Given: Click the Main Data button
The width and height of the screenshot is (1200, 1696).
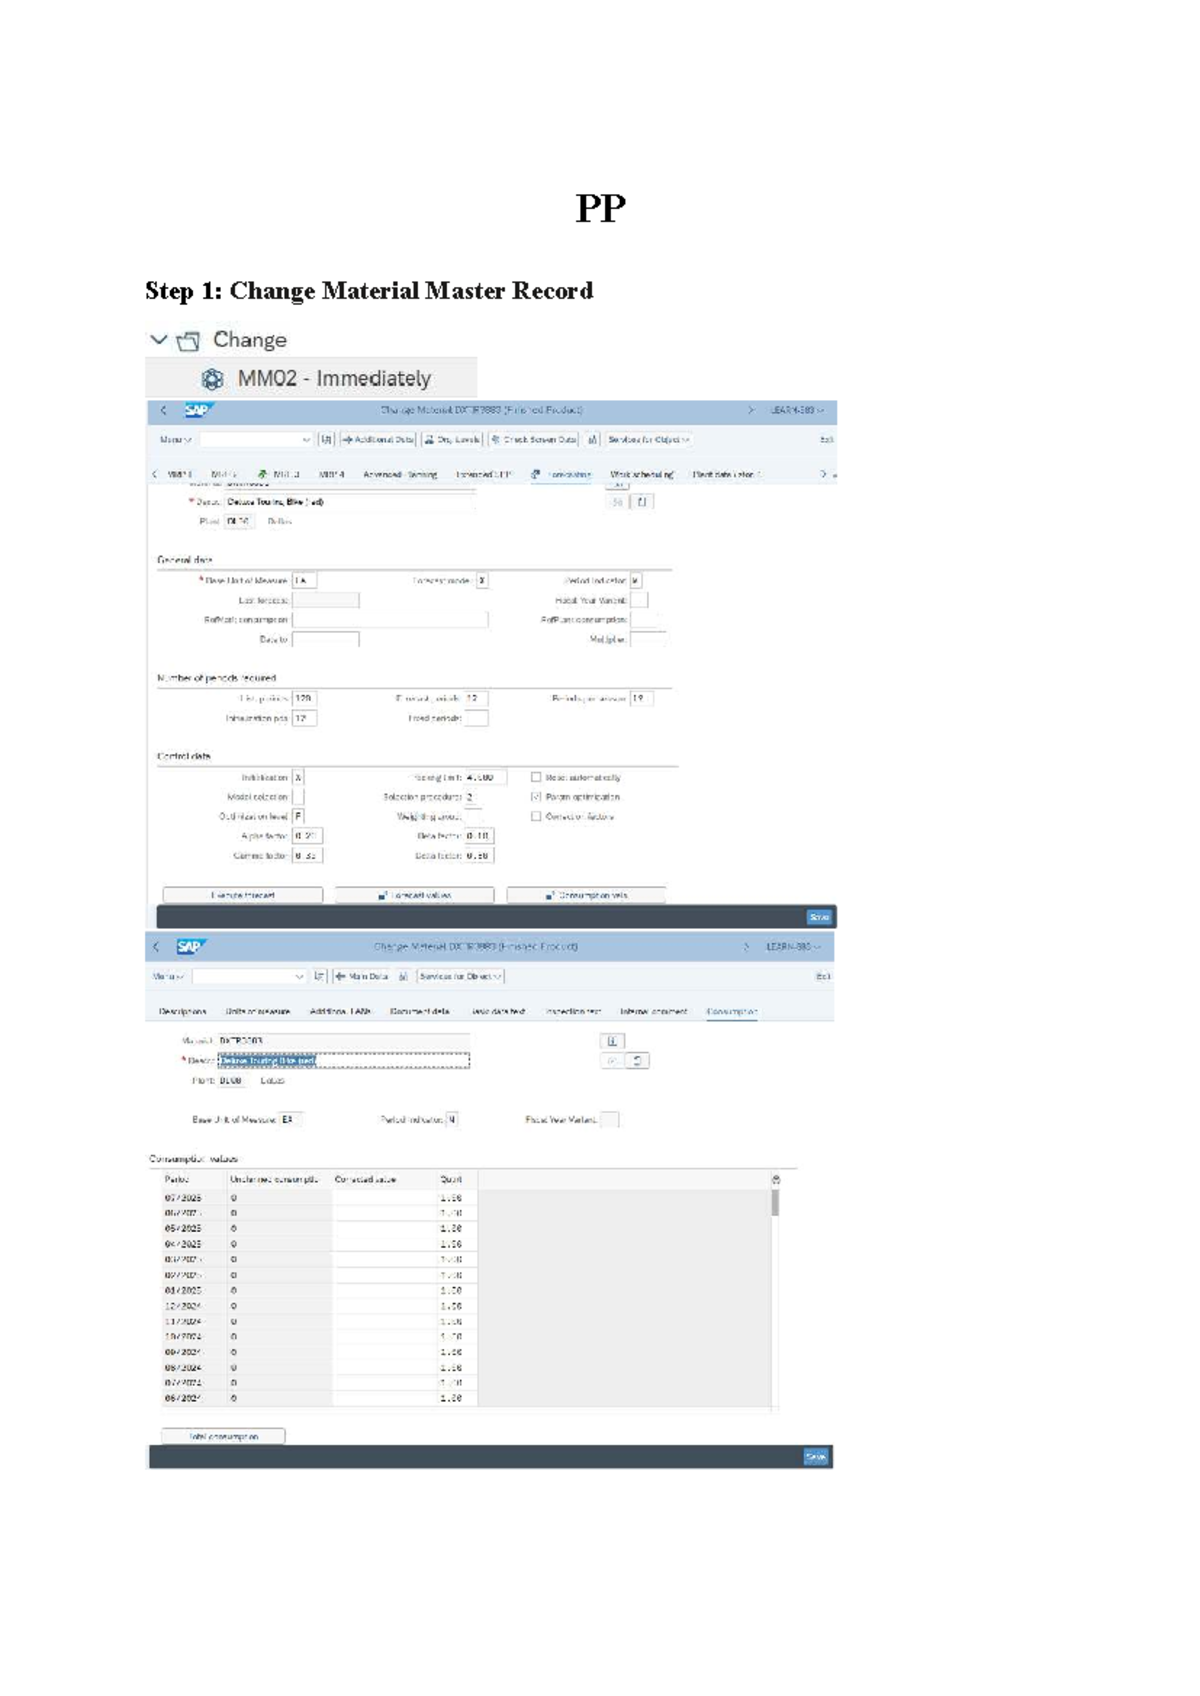Looking at the screenshot, I should (361, 976).
